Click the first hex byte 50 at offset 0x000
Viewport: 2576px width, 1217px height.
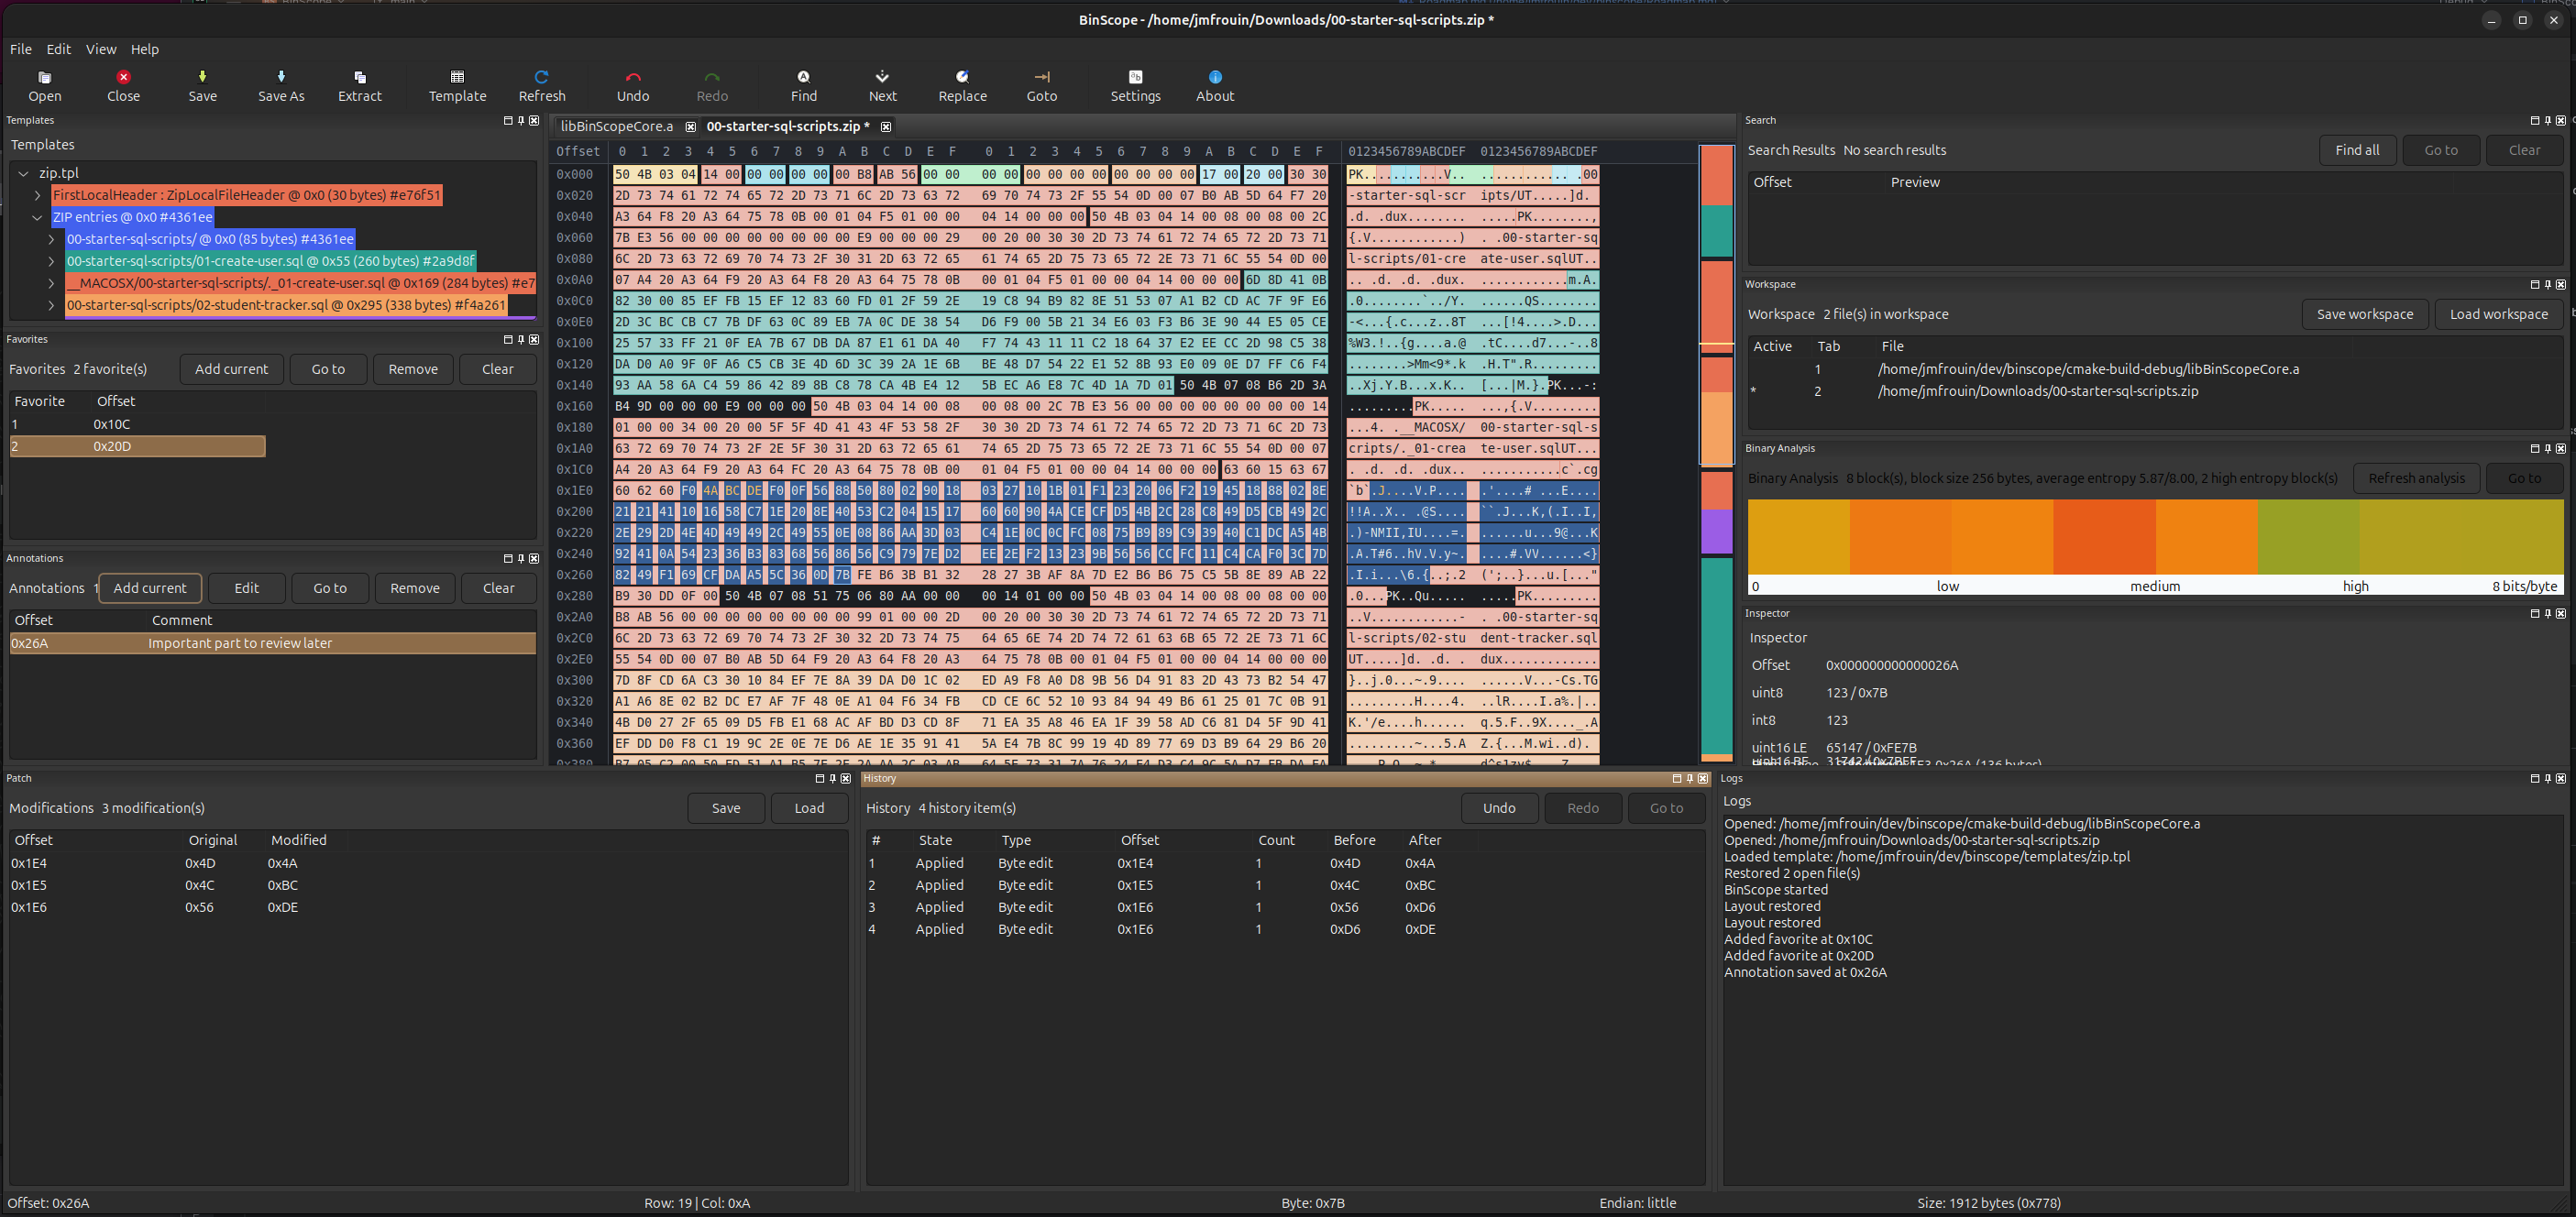point(622,174)
